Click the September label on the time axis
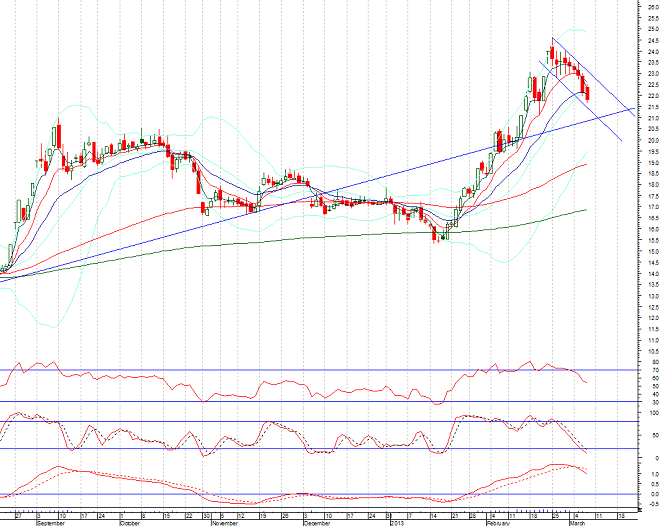Image resolution: width=660 pixels, height=526 pixels. click(50, 522)
